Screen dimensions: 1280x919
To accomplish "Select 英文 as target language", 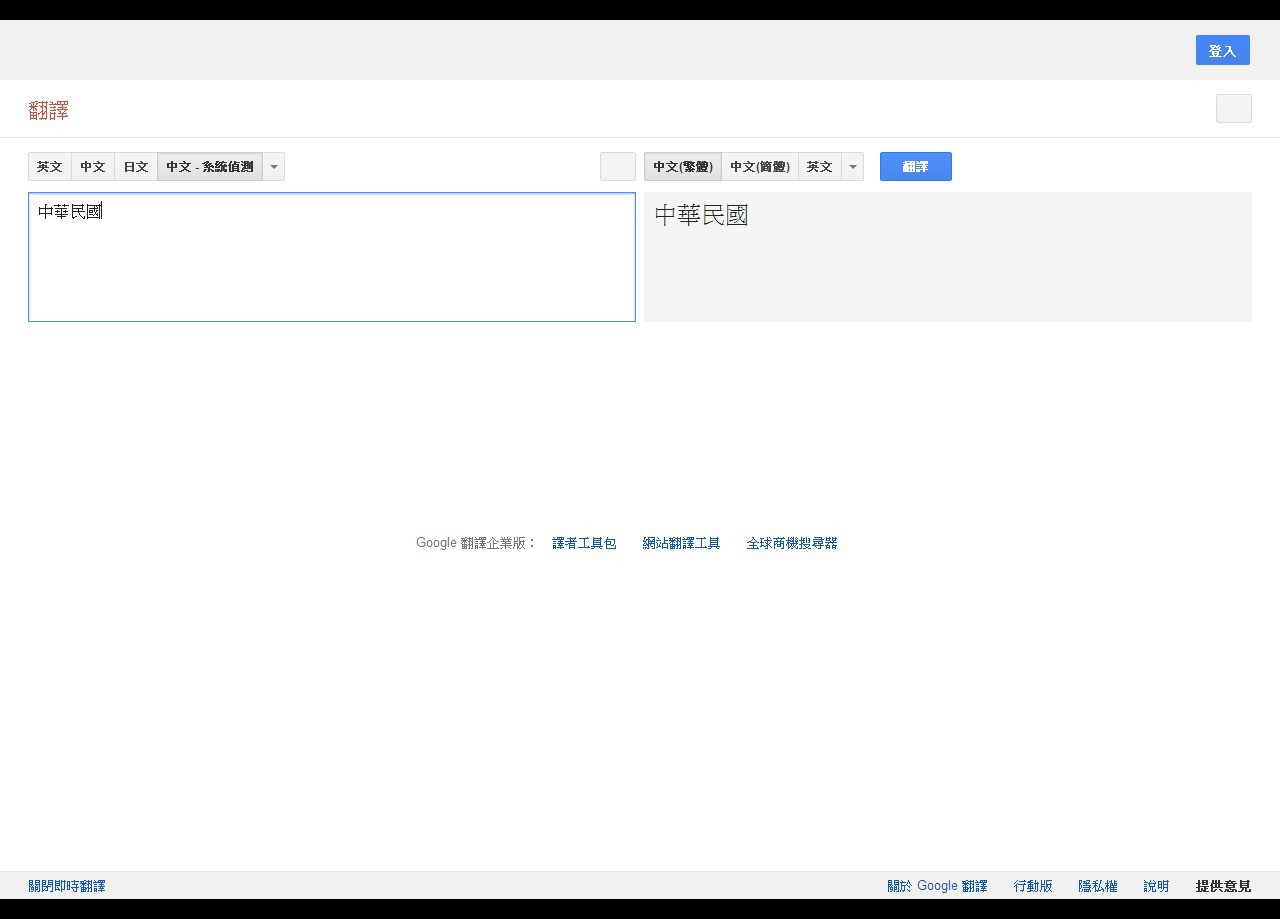I will [x=819, y=167].
